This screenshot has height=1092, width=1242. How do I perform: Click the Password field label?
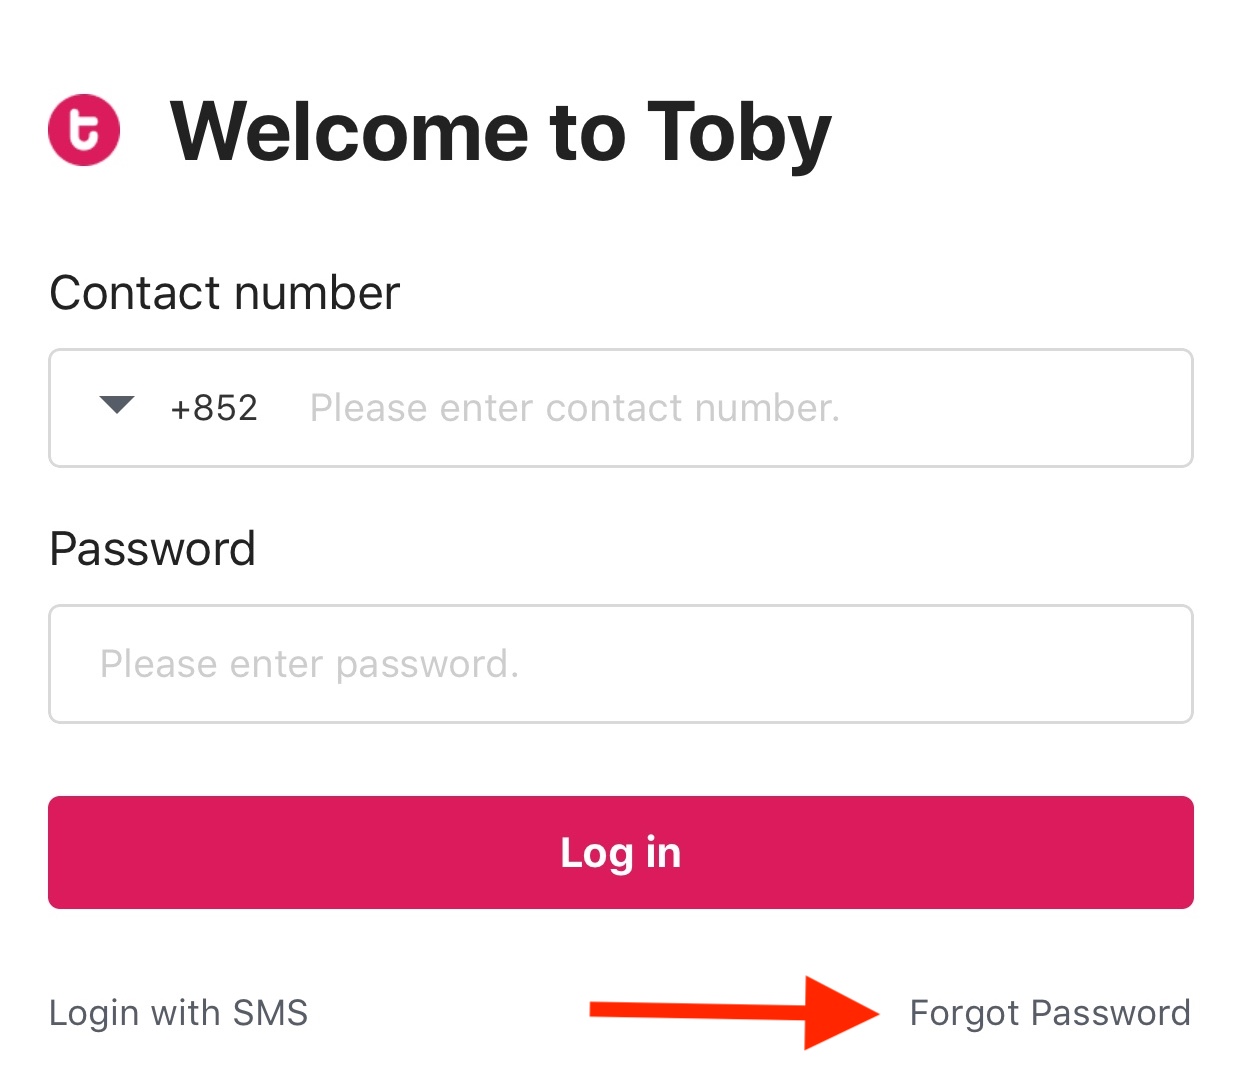(153, 549)
